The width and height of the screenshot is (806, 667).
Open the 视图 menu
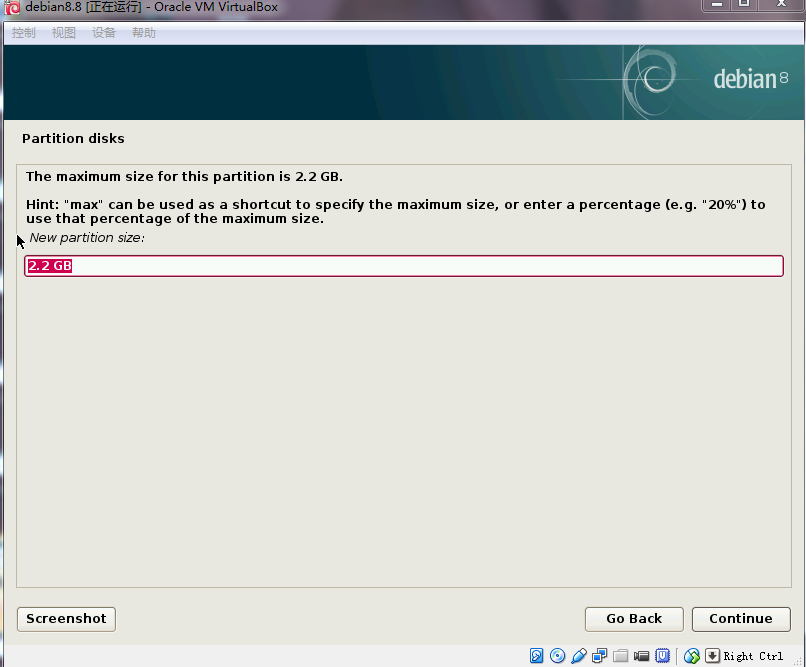(64, 33)
